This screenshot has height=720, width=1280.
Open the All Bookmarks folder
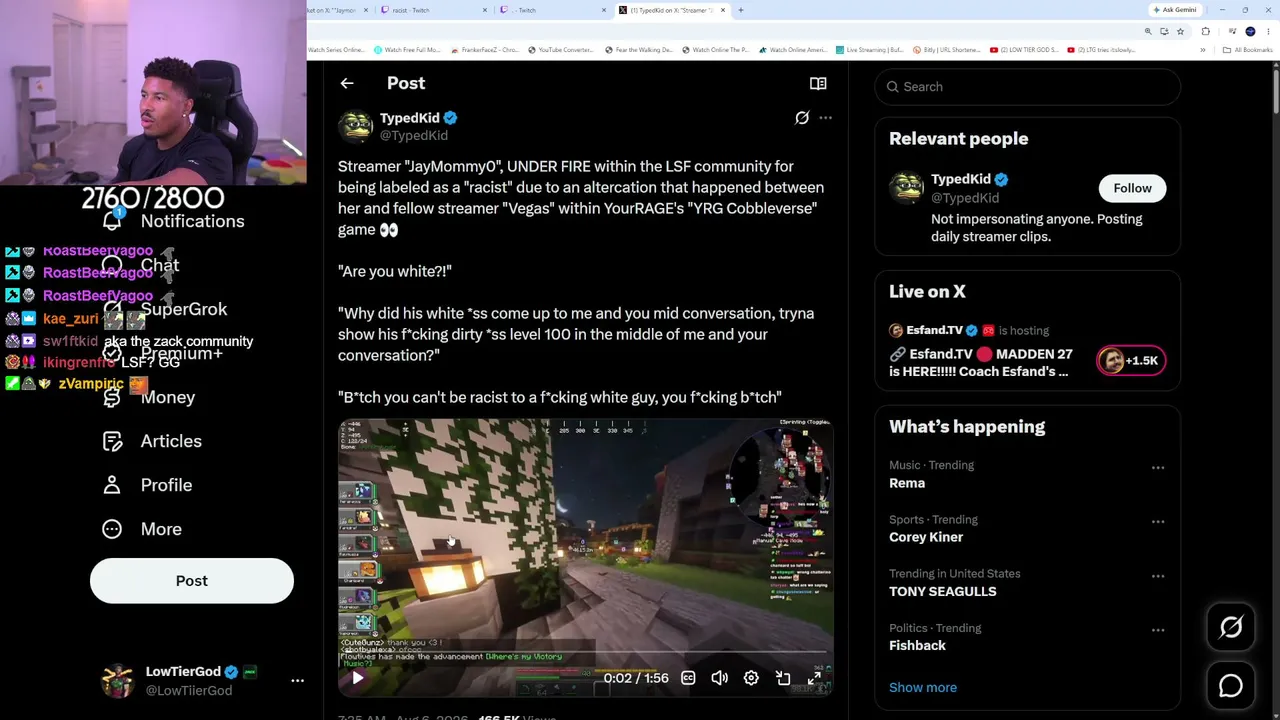(1247, 50)
